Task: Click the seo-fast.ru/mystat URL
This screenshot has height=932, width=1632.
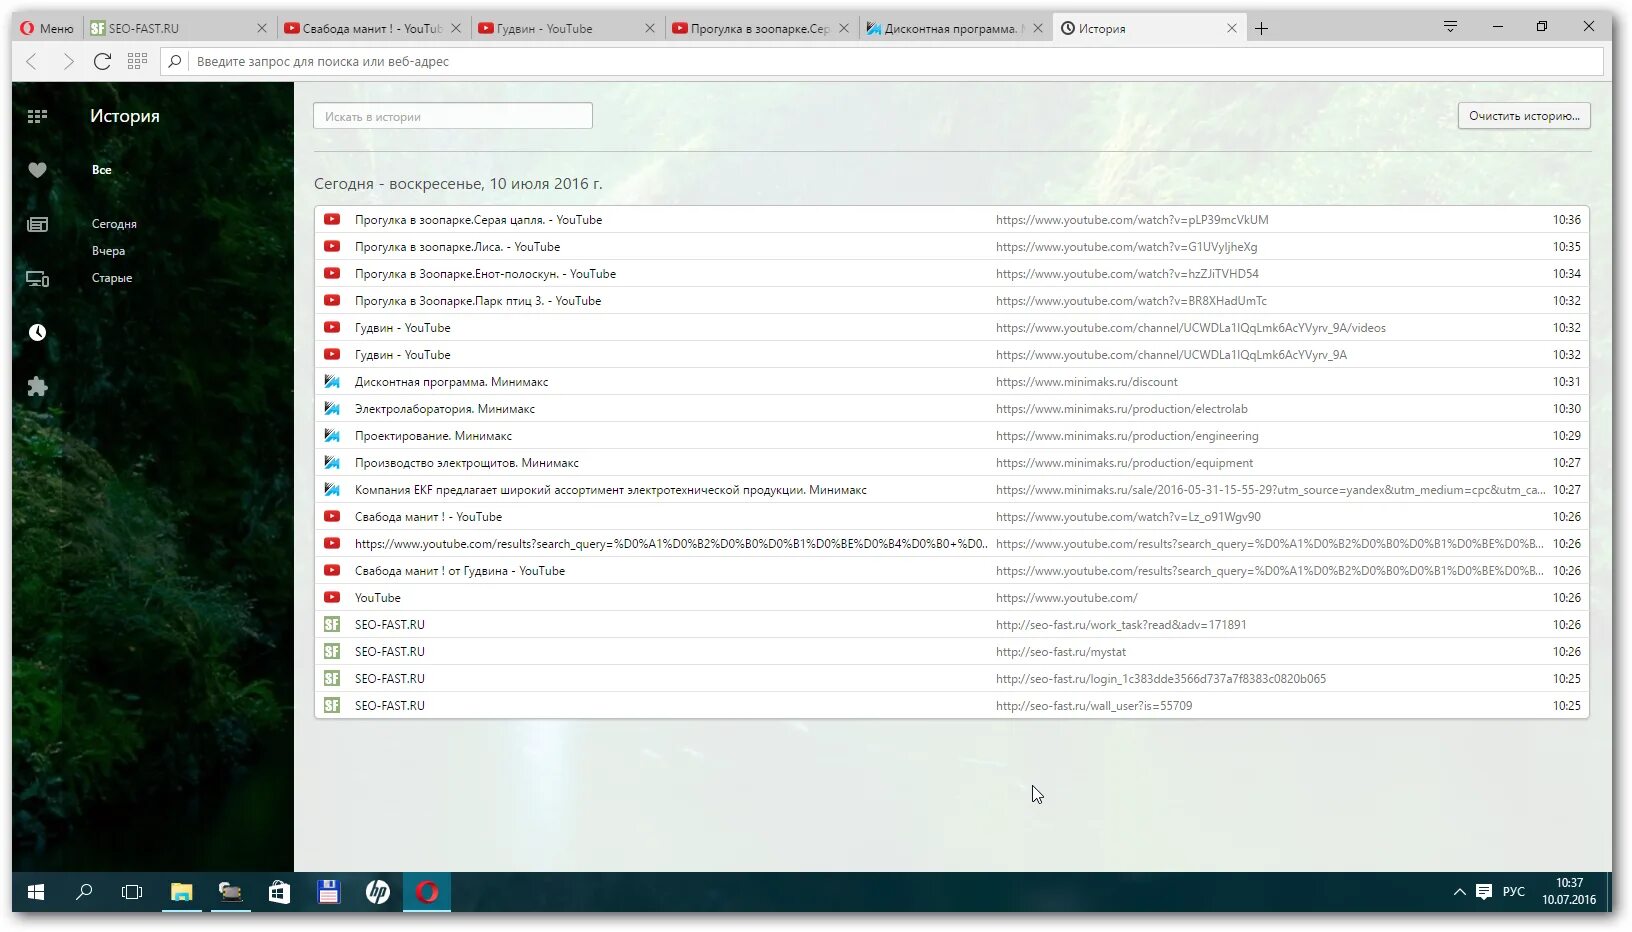Action: pos(1060,652)
